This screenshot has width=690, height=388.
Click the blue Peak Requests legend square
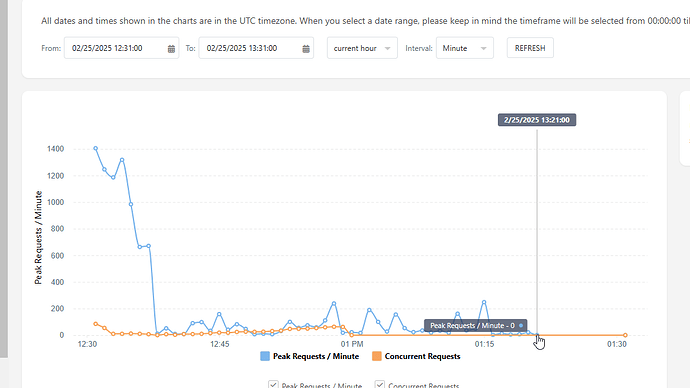click(x=265, y=356)
